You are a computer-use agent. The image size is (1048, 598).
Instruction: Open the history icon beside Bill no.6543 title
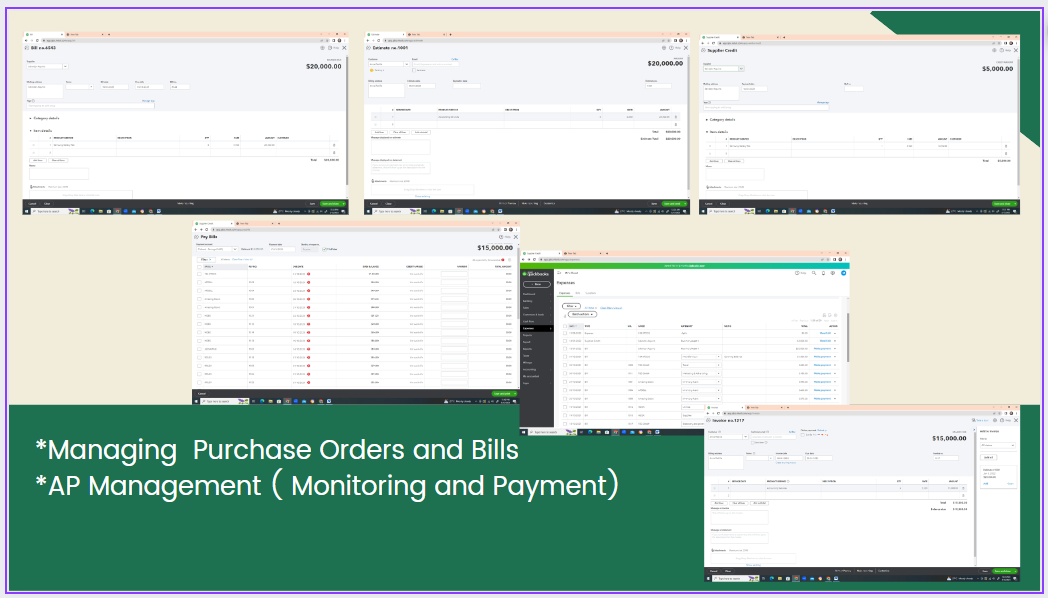(x=27, y=48)
